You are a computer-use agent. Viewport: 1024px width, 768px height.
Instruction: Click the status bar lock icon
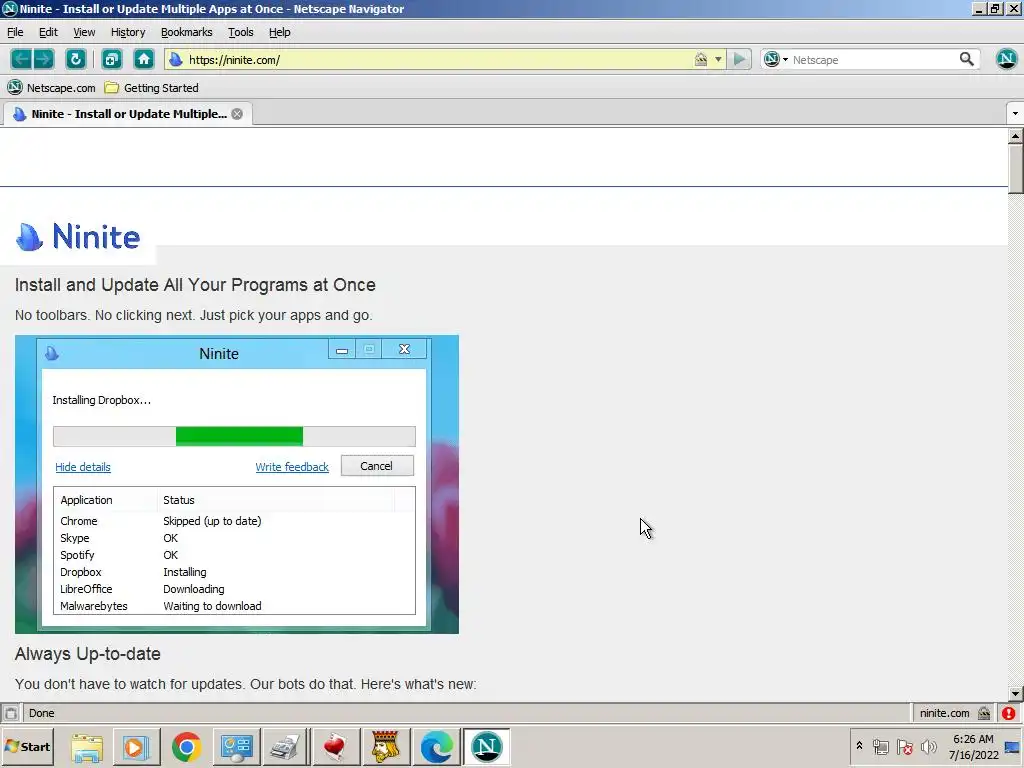(x=984, y=713)
